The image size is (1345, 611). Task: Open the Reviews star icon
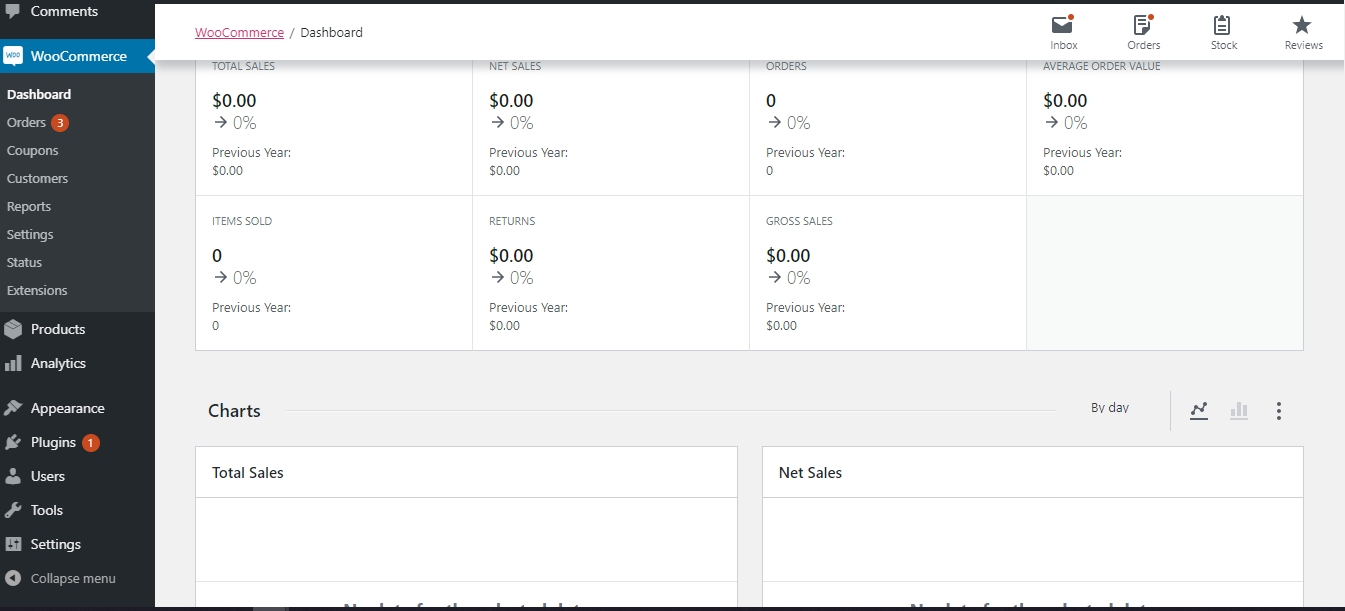[x=1302, y=25]
